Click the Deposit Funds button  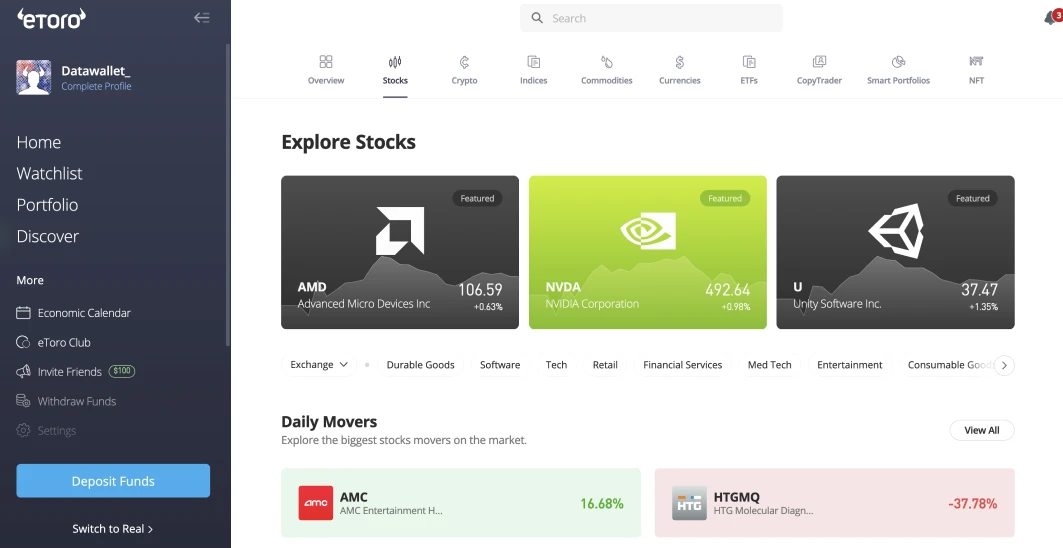[113, 481]
